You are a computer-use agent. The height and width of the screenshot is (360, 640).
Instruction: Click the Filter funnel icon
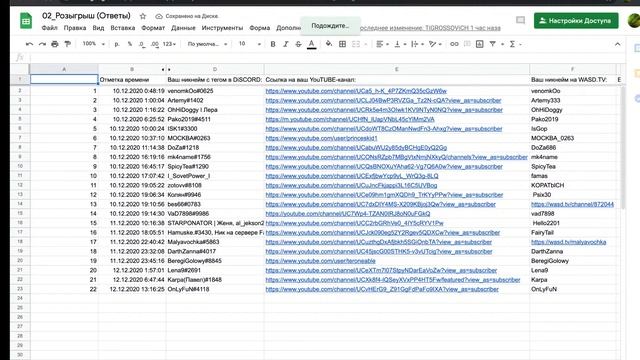click(493, 44)
